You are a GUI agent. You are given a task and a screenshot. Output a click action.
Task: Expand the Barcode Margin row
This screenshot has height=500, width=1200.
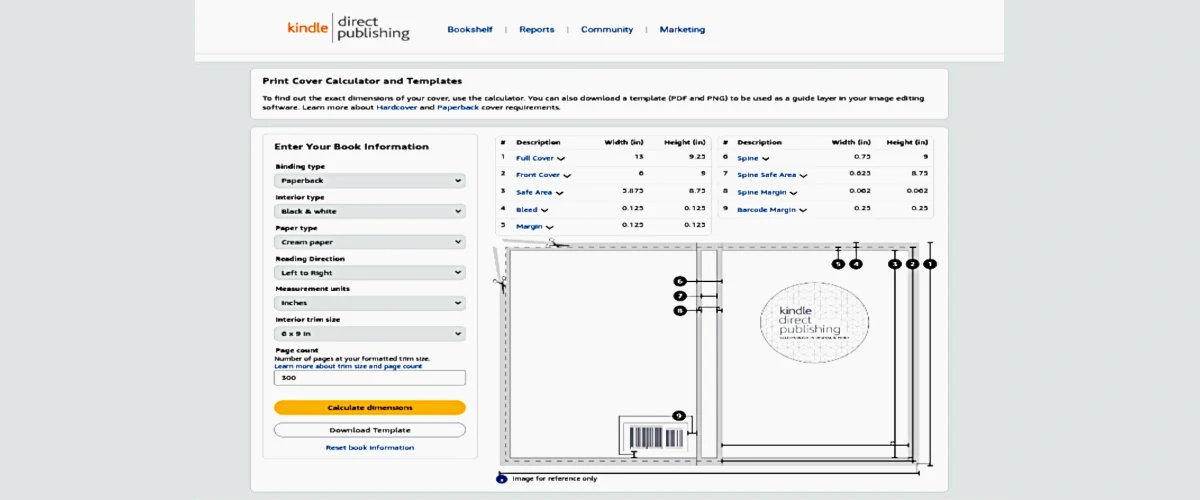pos(771,210)
